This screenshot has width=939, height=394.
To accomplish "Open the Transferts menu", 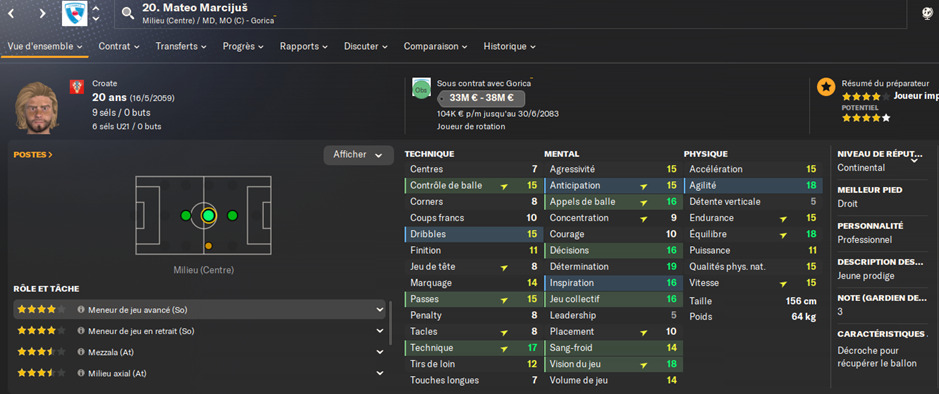I will pos(181,46).
